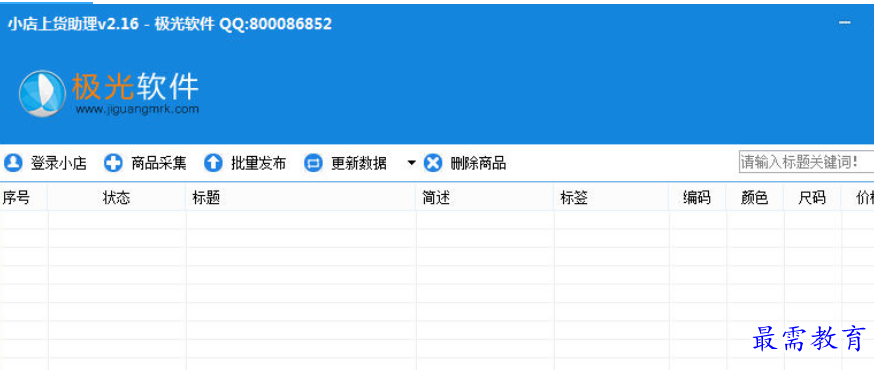Click the batch publish upload arrow icon

tap(213, 163)
